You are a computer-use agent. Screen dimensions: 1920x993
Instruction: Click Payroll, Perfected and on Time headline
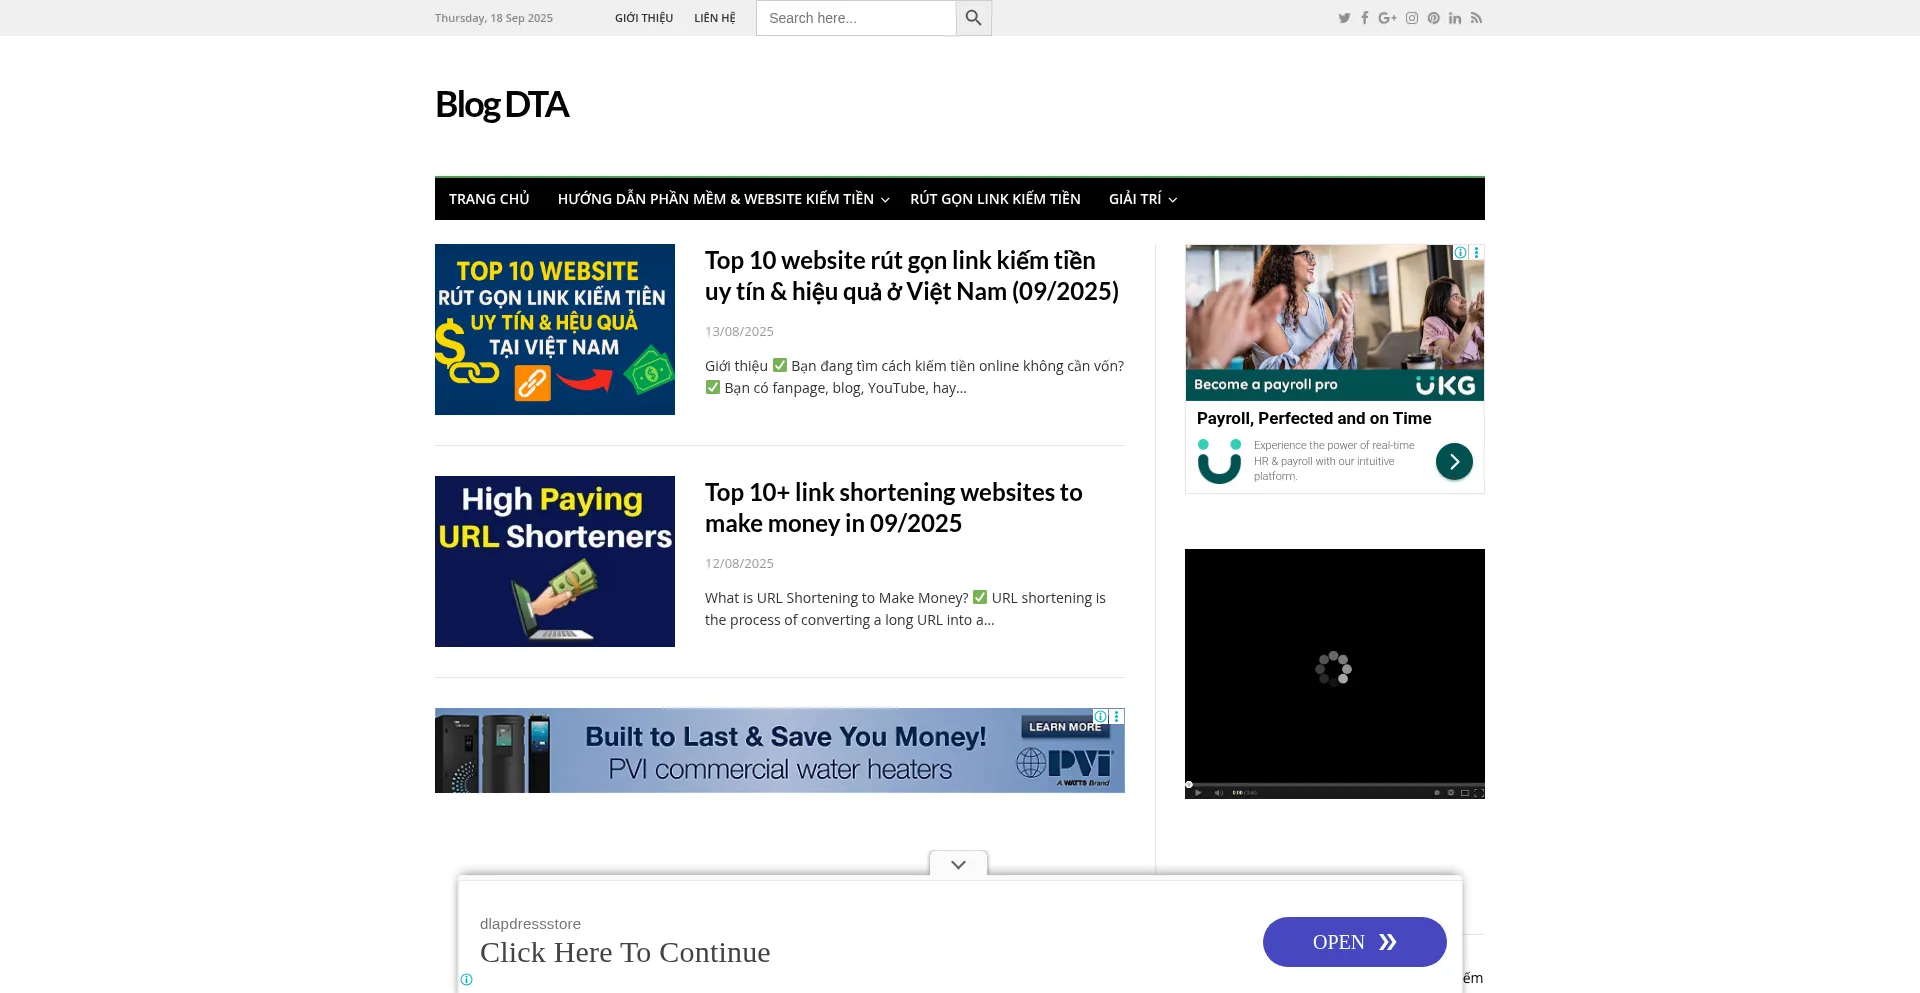click(x=1314, y=418)
